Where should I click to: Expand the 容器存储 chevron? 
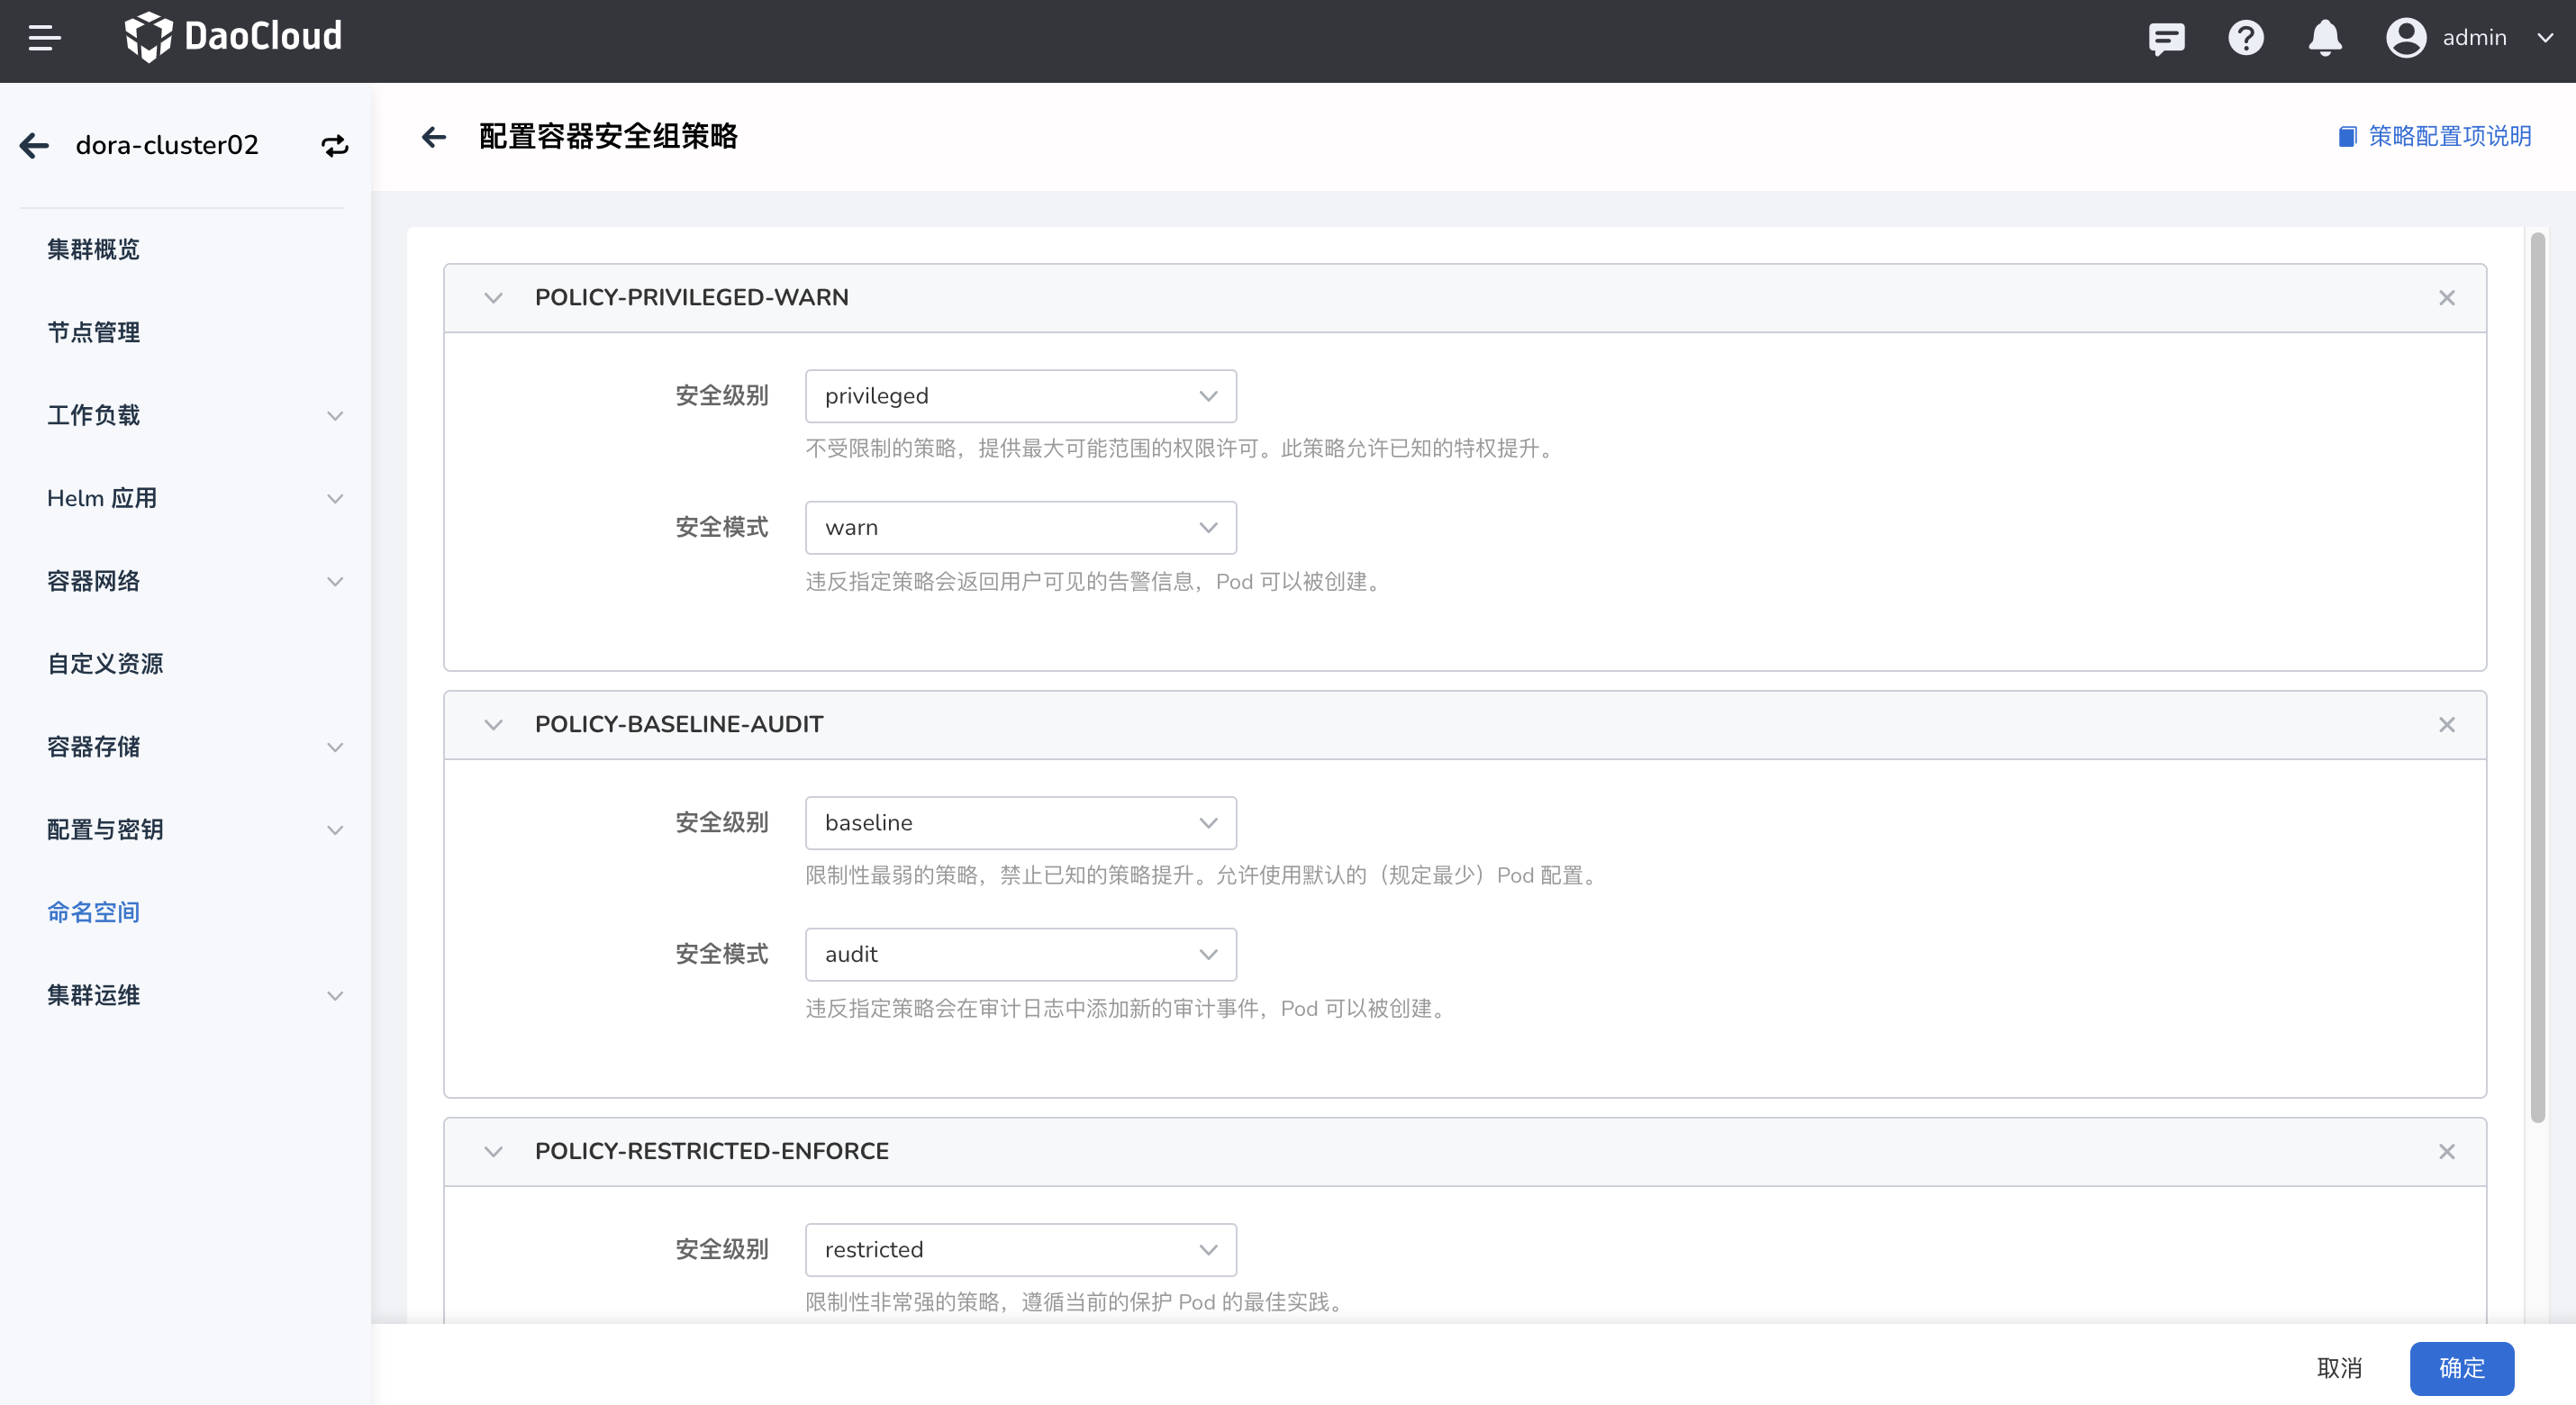[x=335, y=748]
